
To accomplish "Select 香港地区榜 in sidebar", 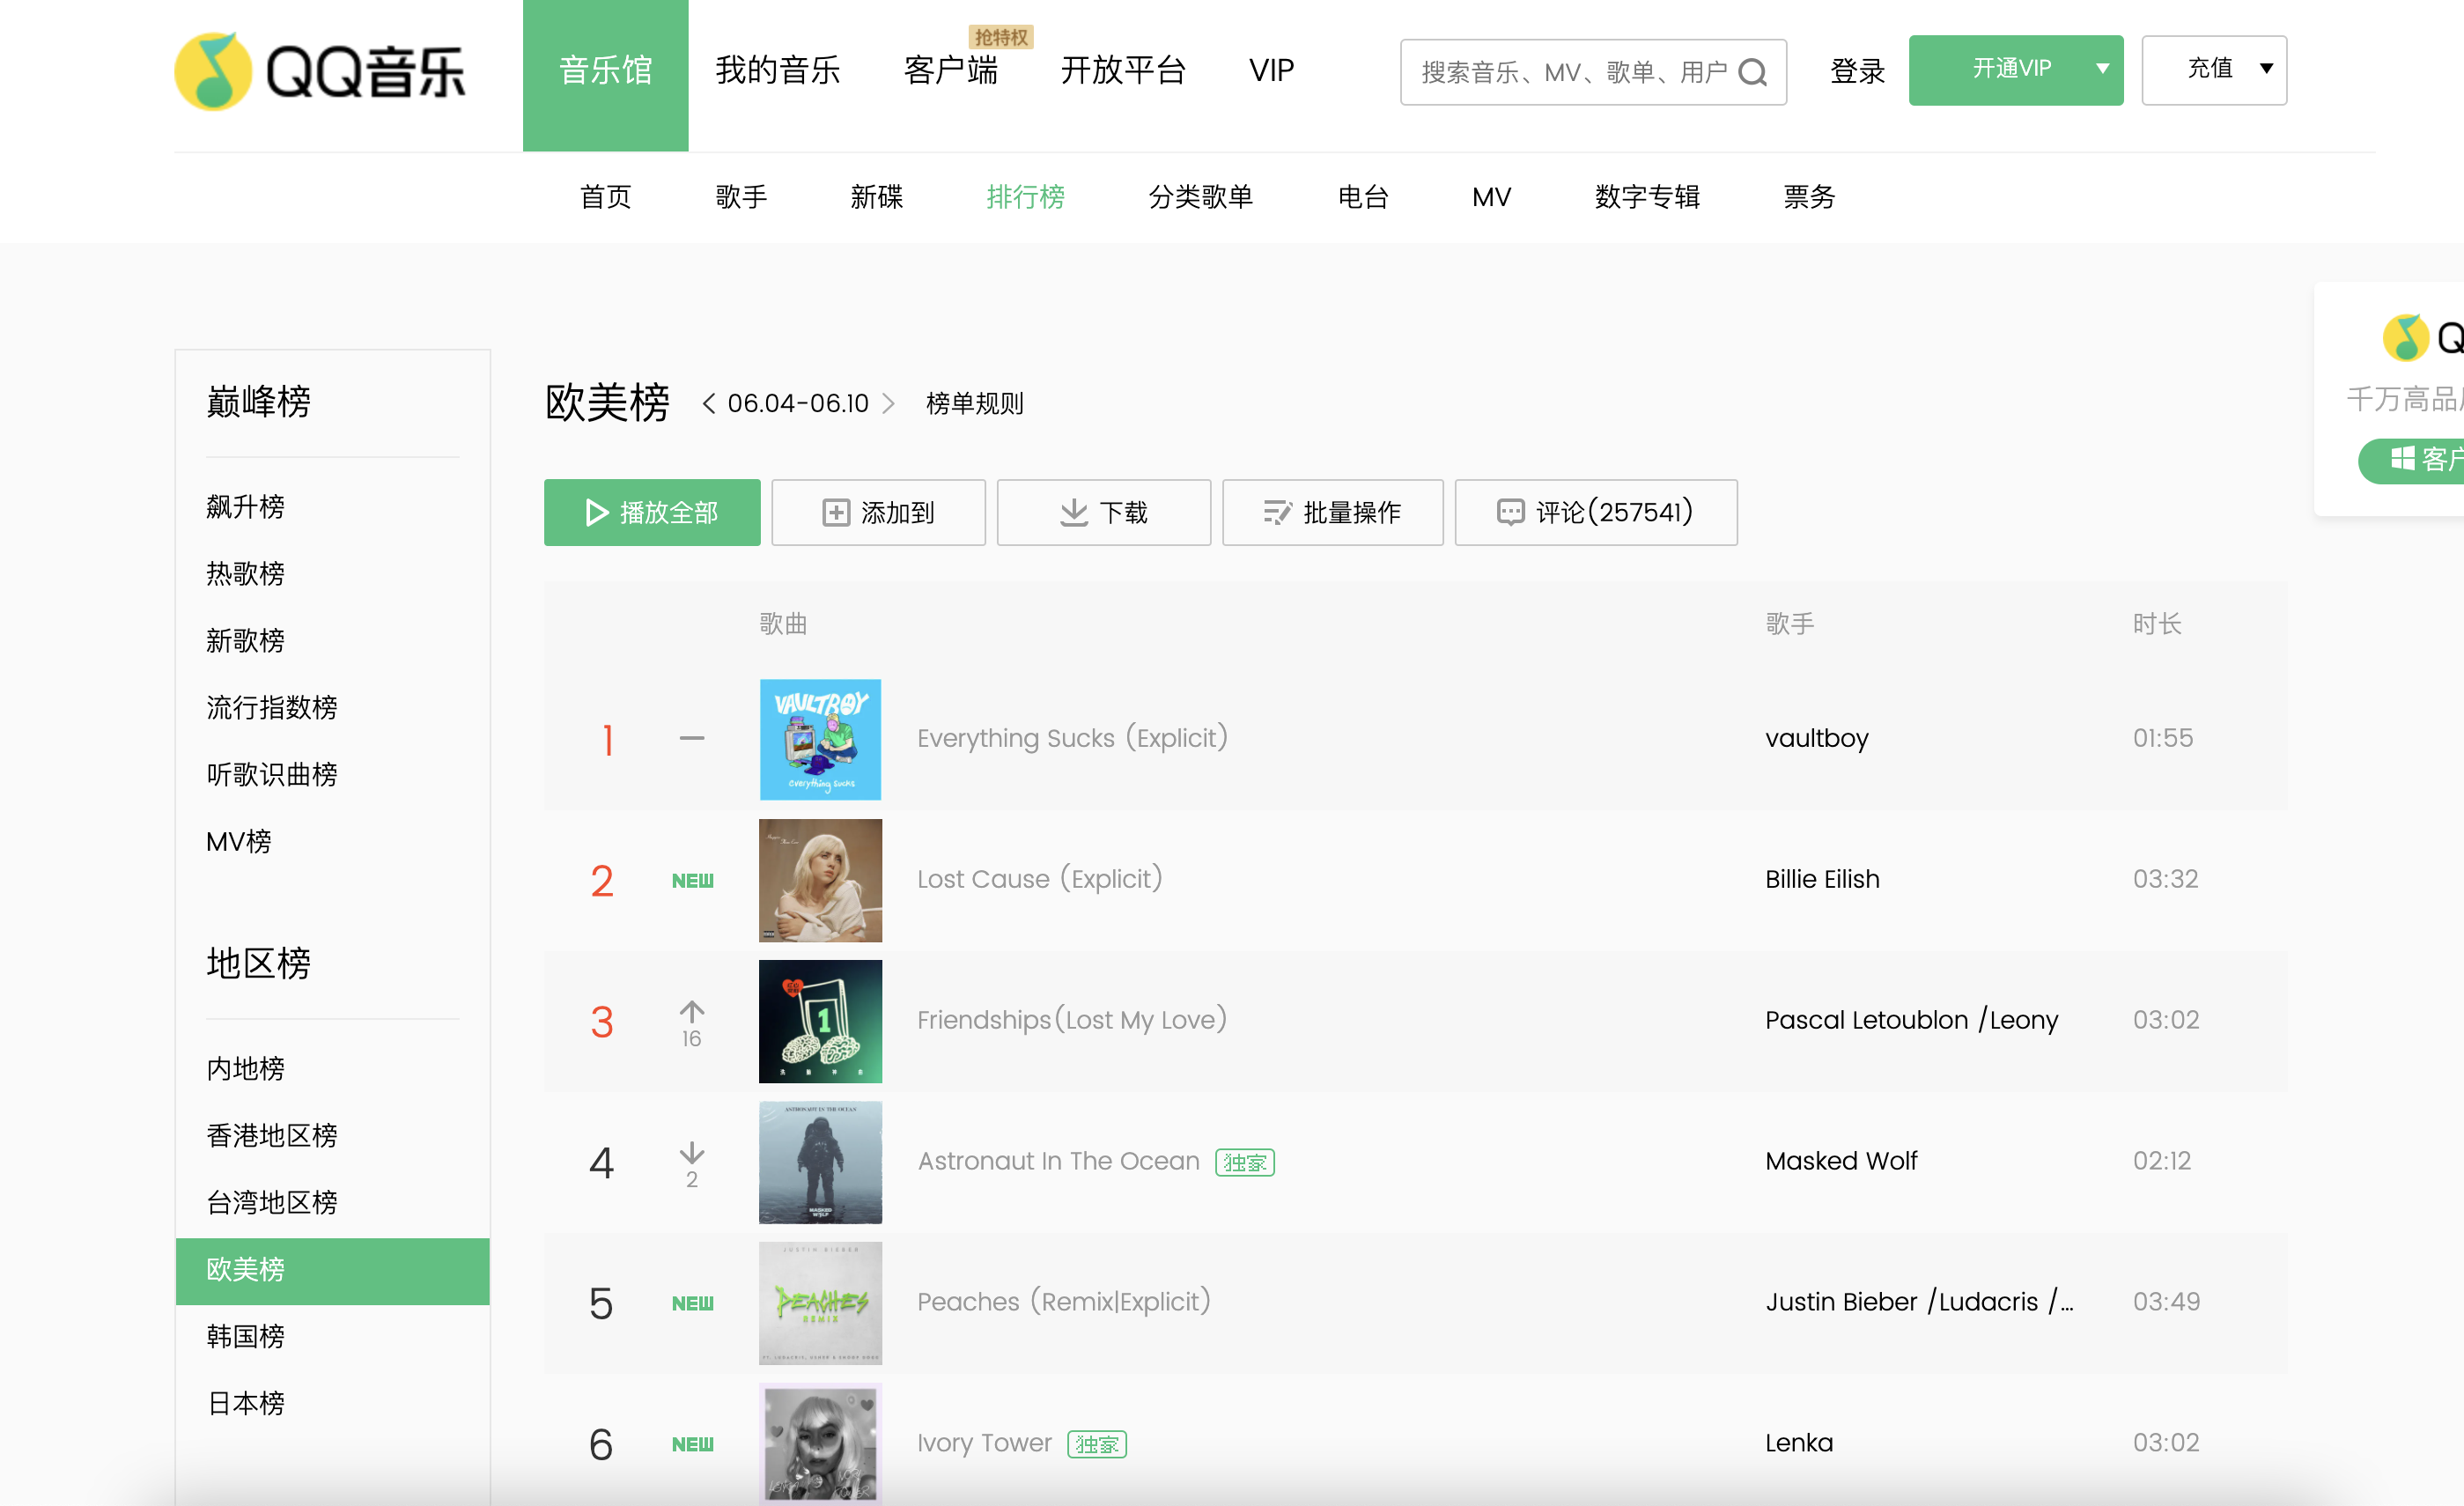I will click(x=271, y=1136).
